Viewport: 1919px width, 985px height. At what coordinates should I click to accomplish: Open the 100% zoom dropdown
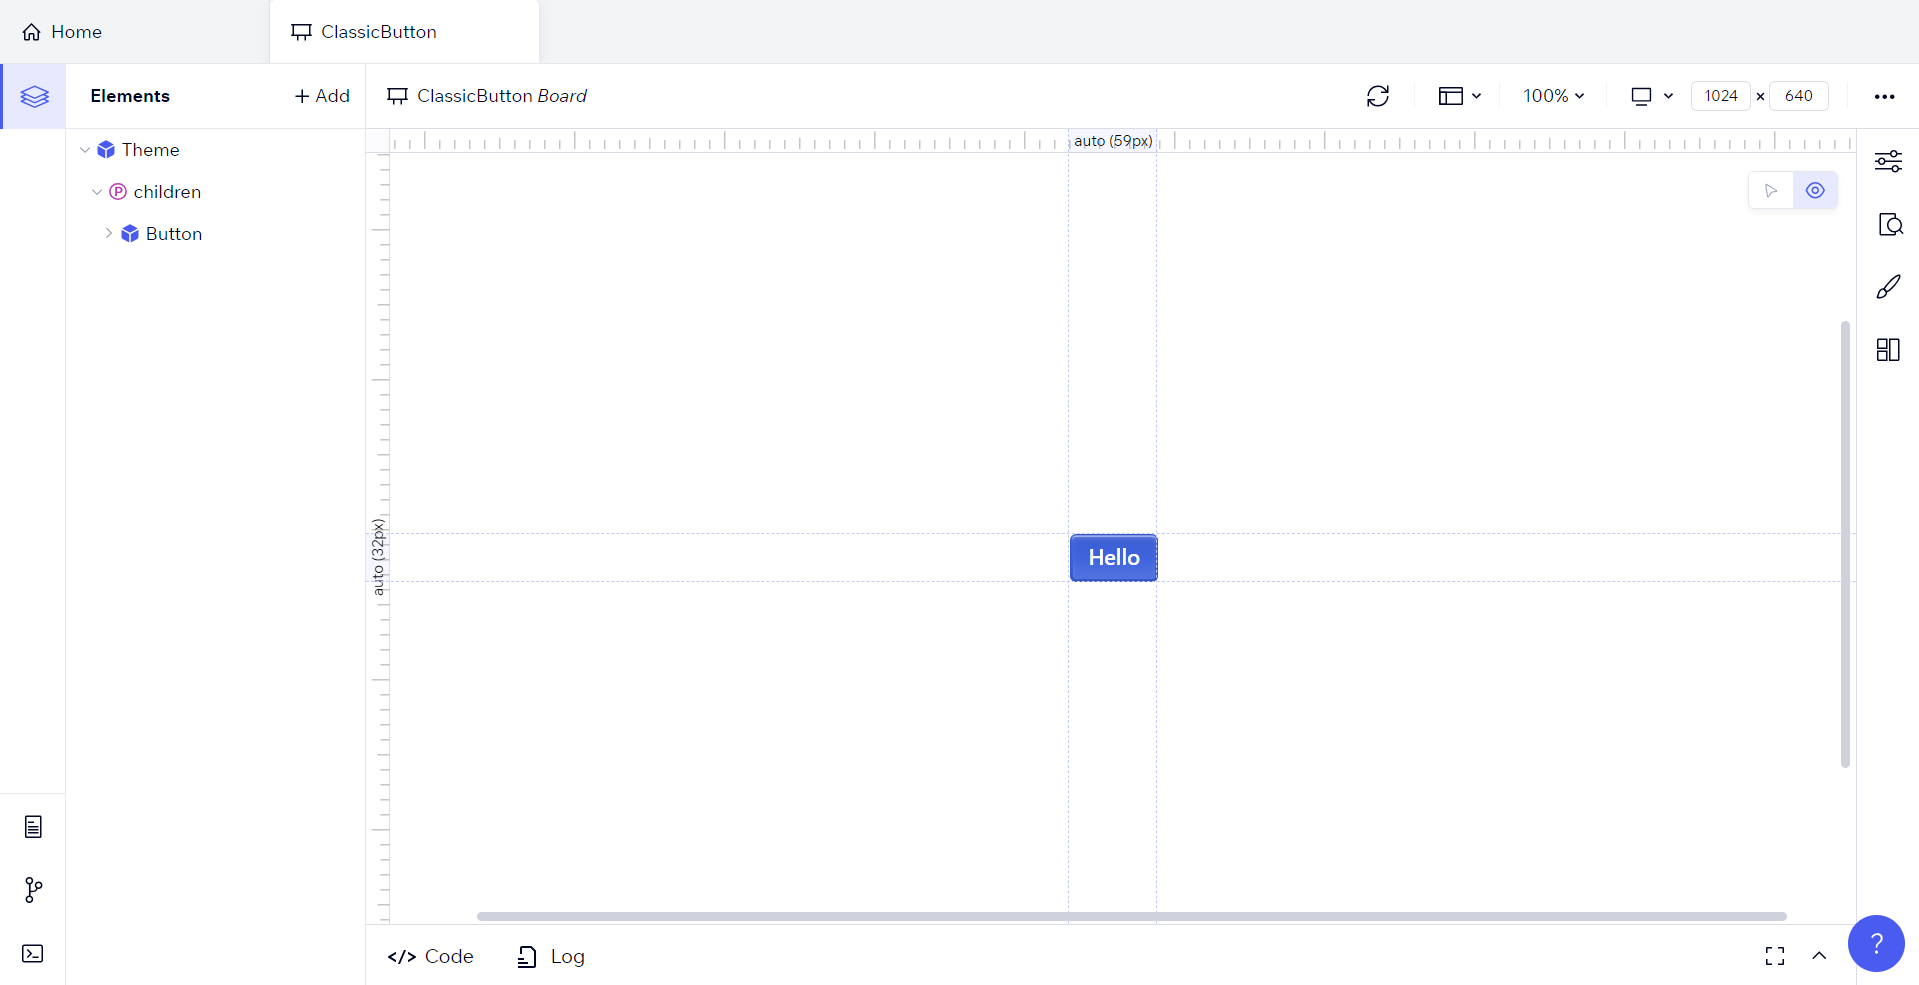(1553, 96)
